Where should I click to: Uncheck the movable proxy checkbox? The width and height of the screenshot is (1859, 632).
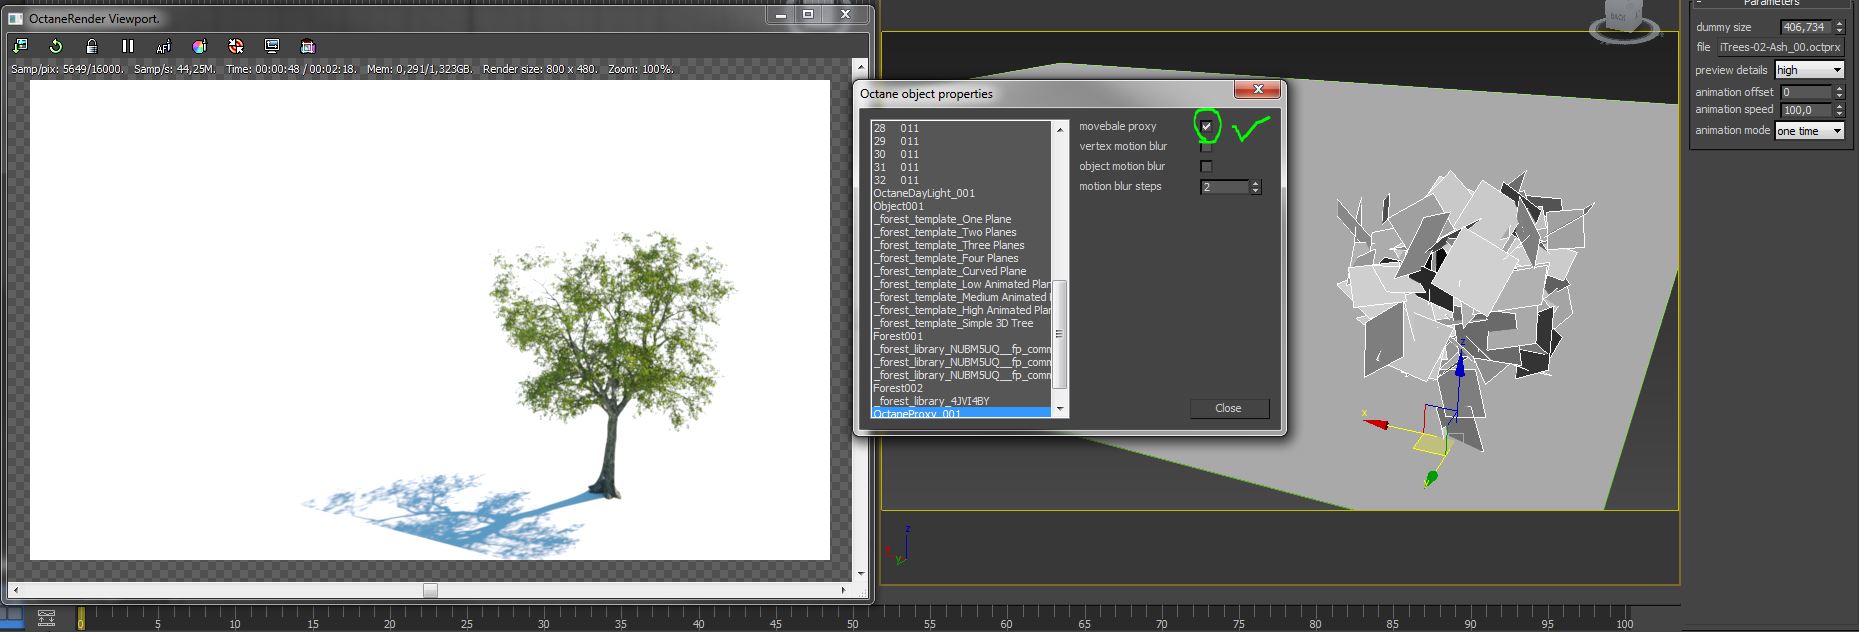1206,126
